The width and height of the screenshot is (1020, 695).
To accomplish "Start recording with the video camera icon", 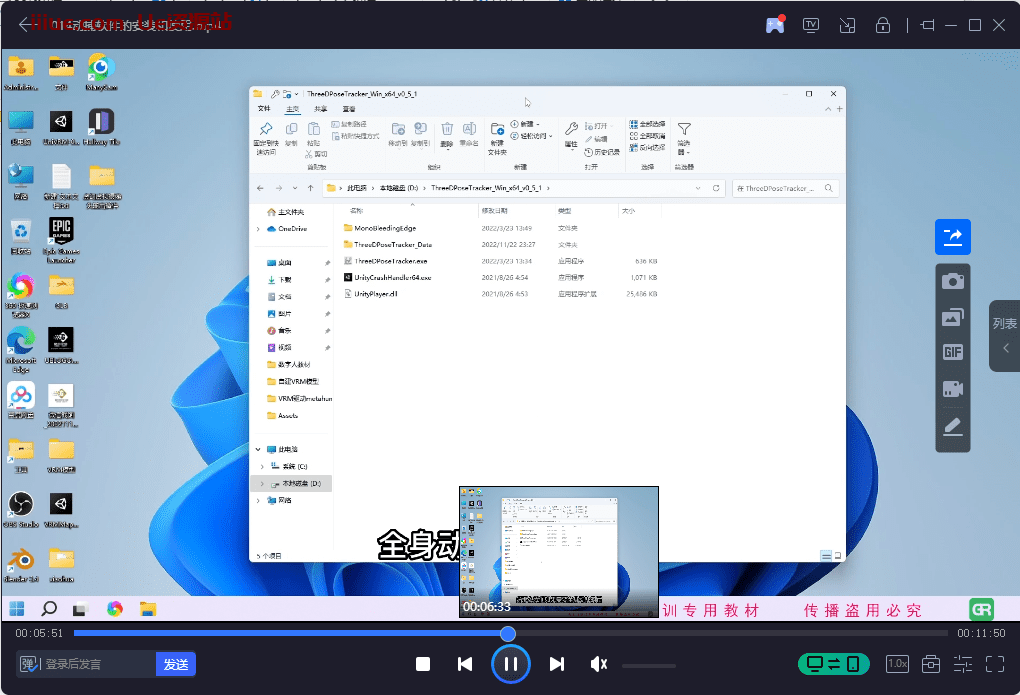I will point(952,389).
